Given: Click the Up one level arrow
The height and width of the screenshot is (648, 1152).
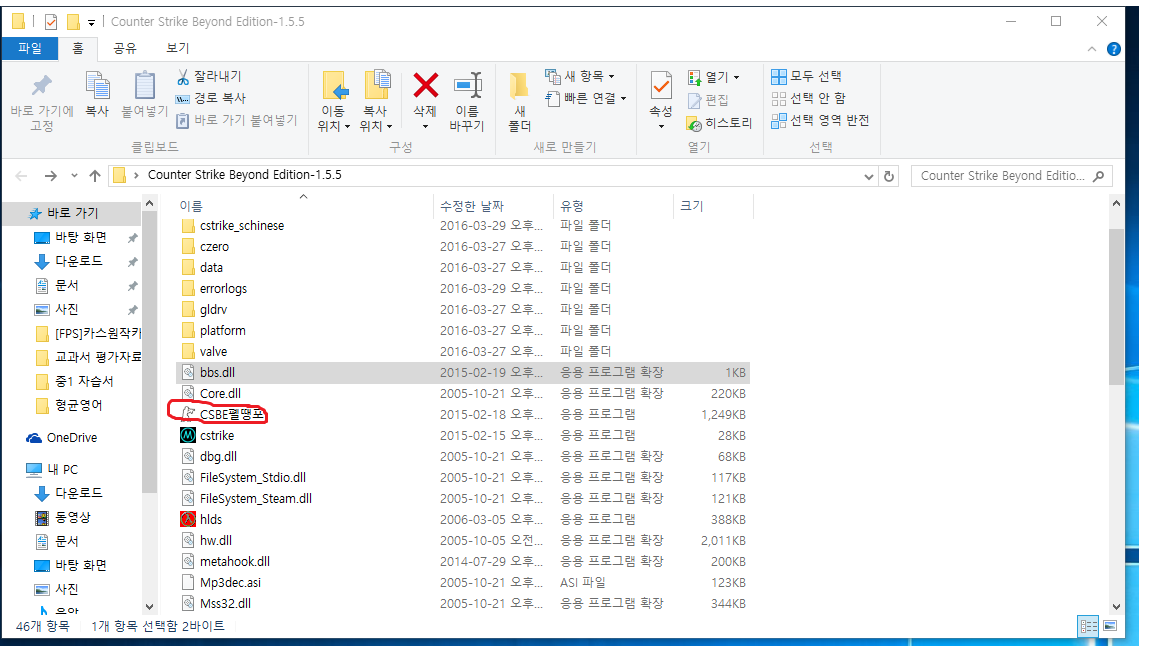Looking at the screenshot, I should click(95, 176).
